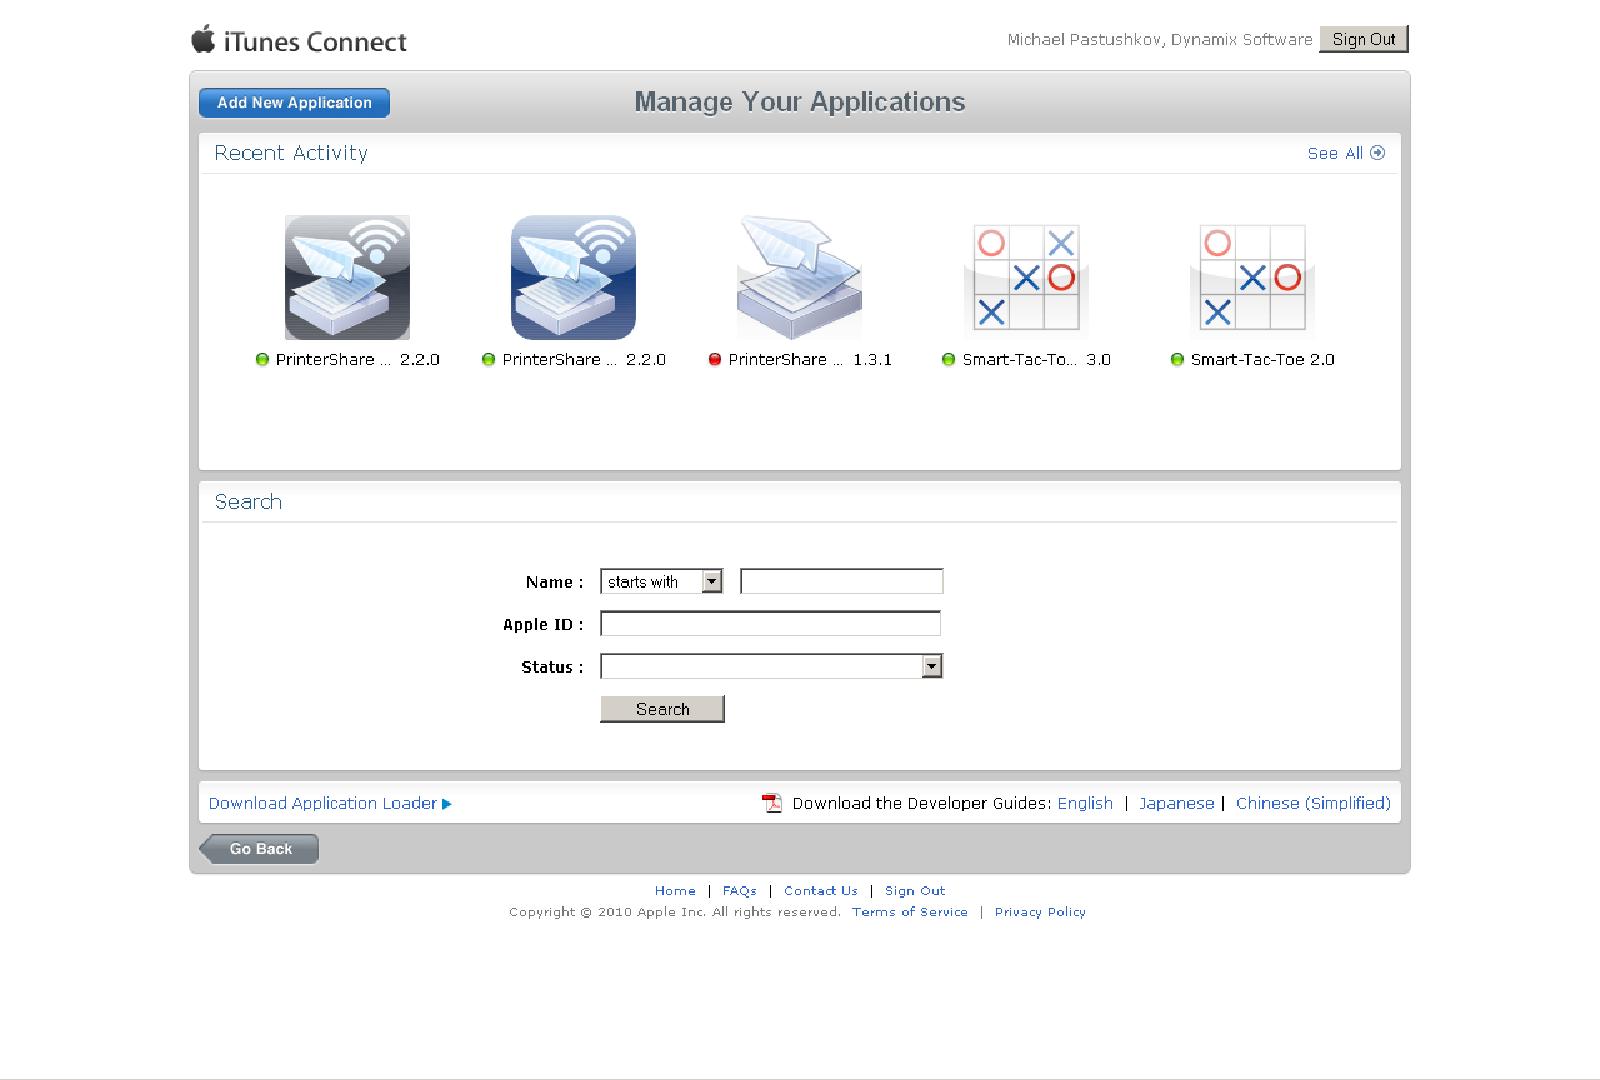Viewport: 1600px width, 1080px height.
Task: Click the Apple logo in the header
Action: pyautogui.click(x=203, y=39)
